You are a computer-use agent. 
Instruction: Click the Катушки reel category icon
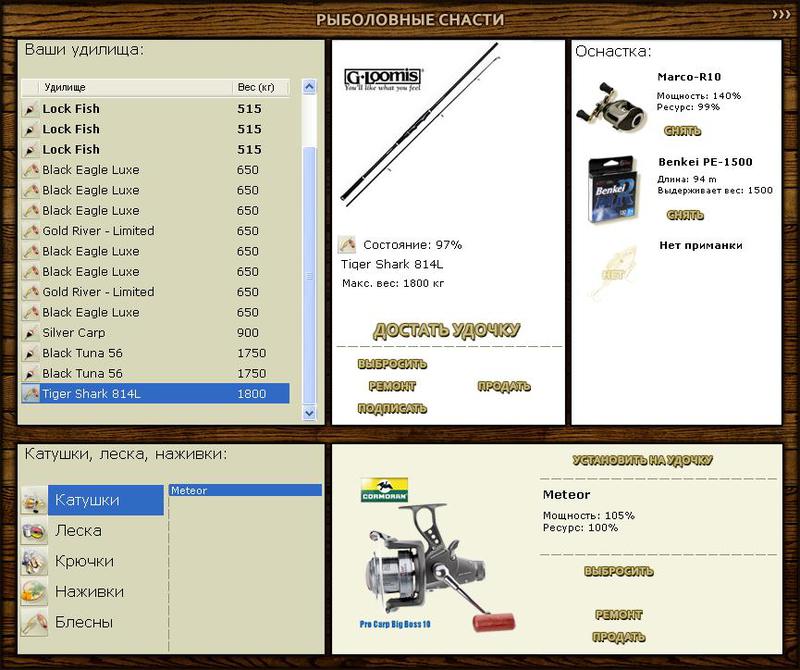34,500
